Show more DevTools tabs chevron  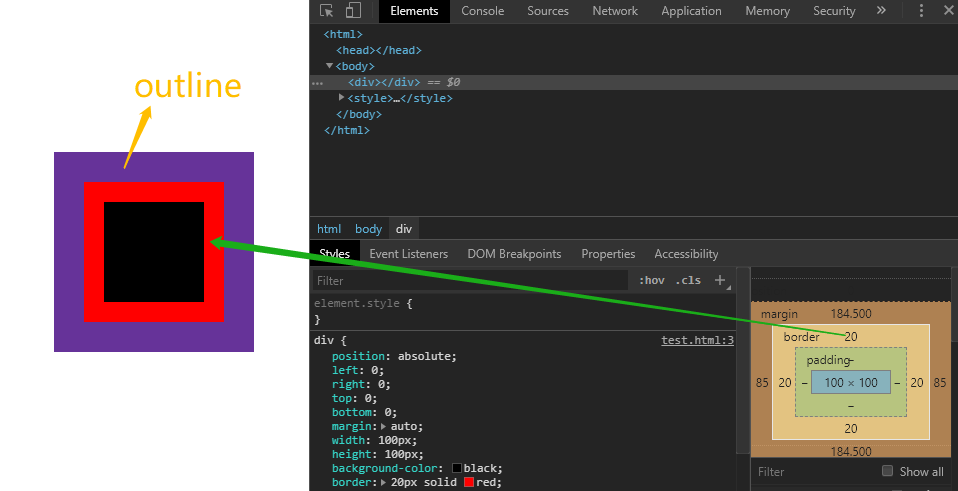[881, 10]
